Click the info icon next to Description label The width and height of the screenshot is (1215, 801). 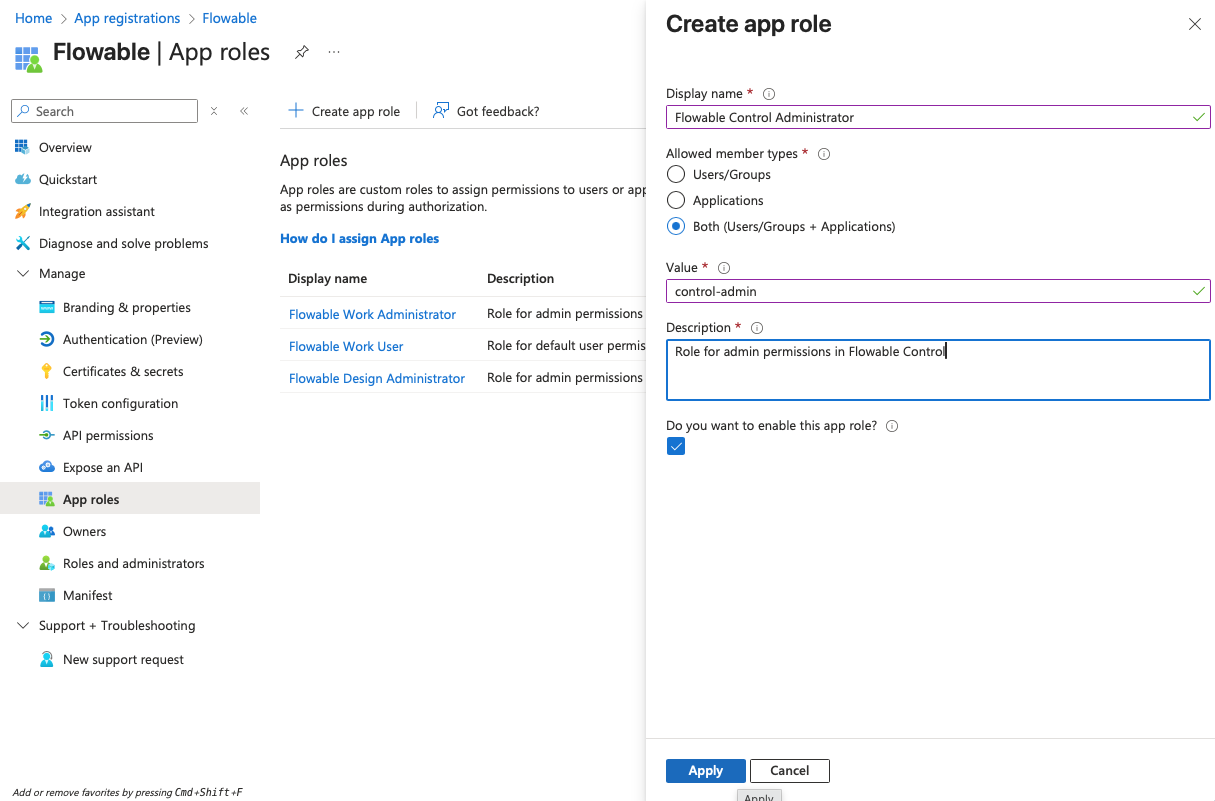point(757,328)
